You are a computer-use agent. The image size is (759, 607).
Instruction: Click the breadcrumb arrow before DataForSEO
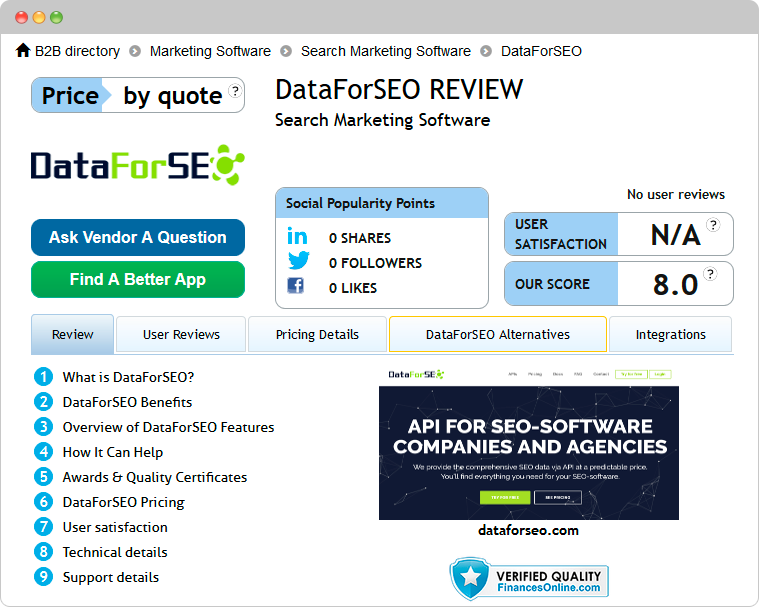(486, 51)
